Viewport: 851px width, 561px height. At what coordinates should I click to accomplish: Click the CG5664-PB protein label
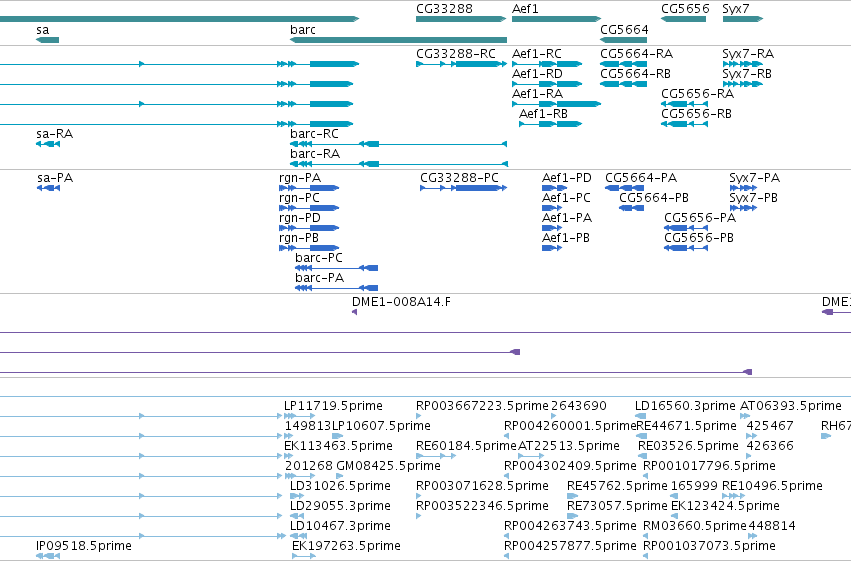pos(654,198)
